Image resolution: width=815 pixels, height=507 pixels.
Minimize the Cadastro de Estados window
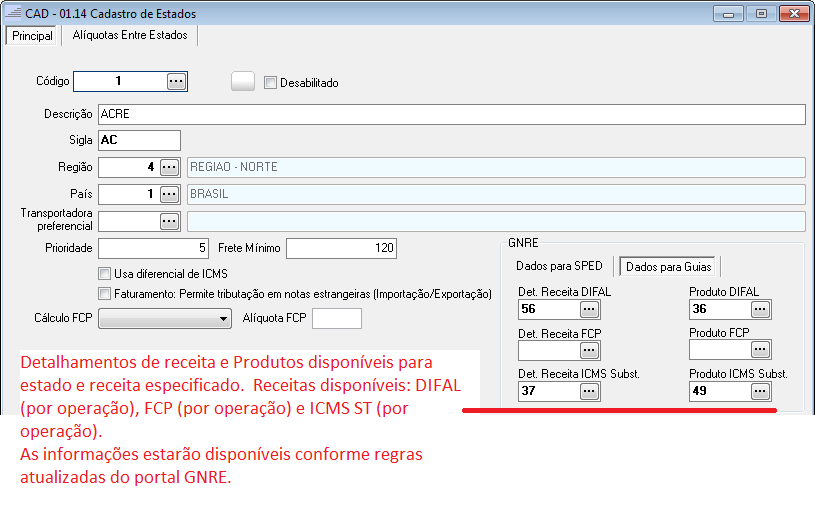pos(728,14)
